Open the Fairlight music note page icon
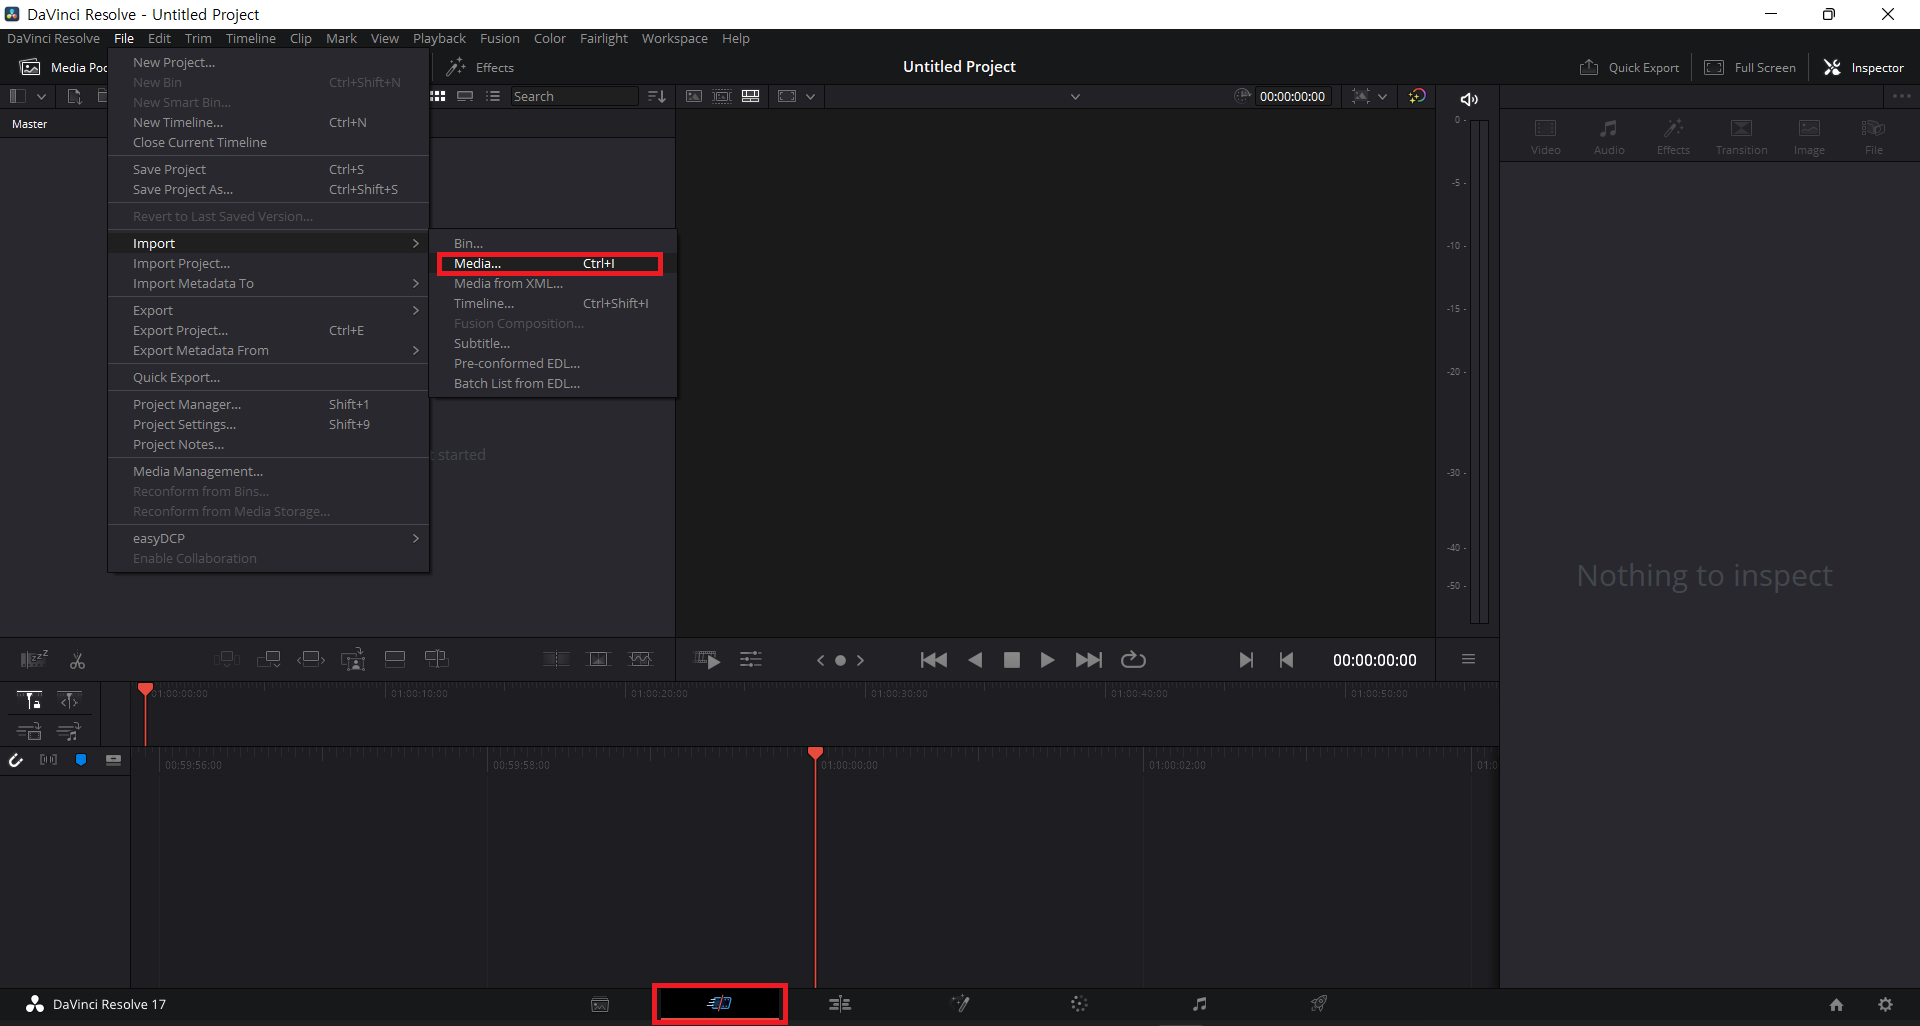The width and height of the screenshot is (1920, 1026). click(x=1200, y=1004)
